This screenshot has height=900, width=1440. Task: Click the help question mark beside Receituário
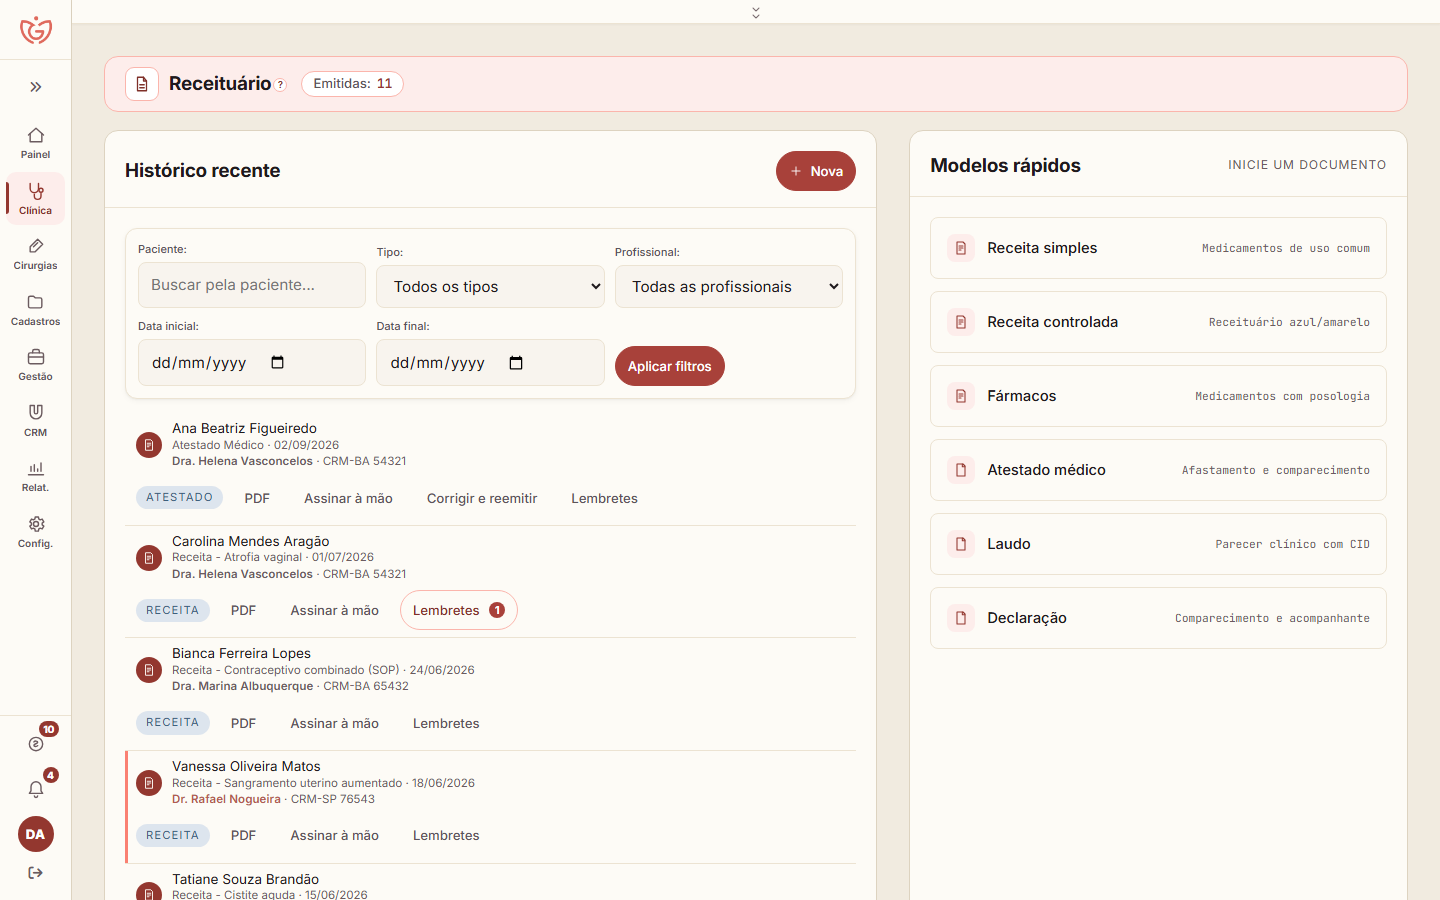coord(280,85)
